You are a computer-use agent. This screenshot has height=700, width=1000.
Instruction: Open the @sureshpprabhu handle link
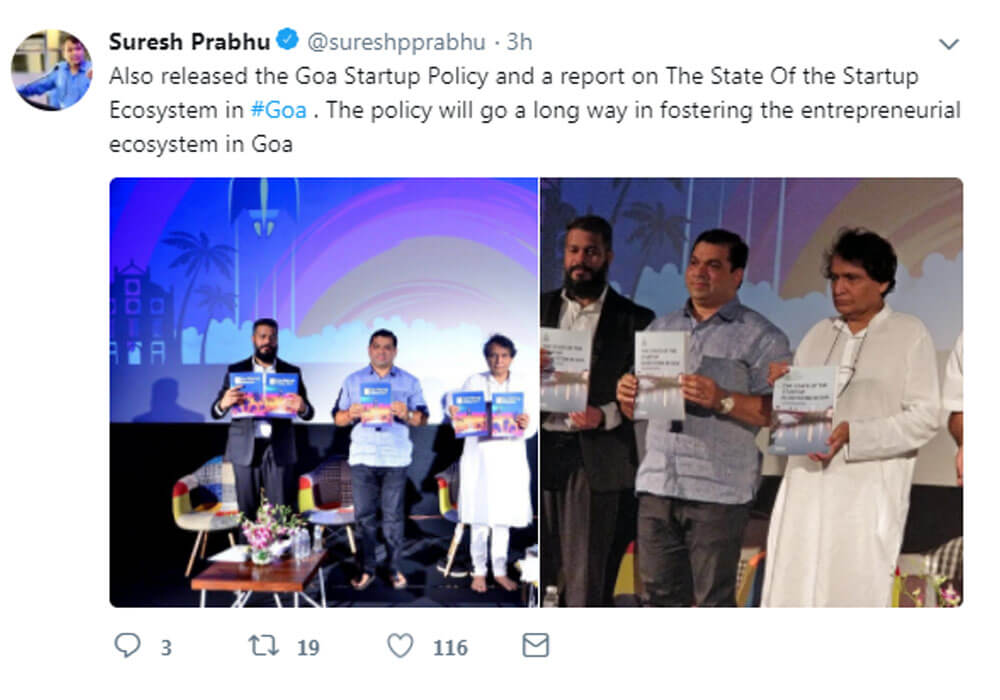tap(396, 42)
